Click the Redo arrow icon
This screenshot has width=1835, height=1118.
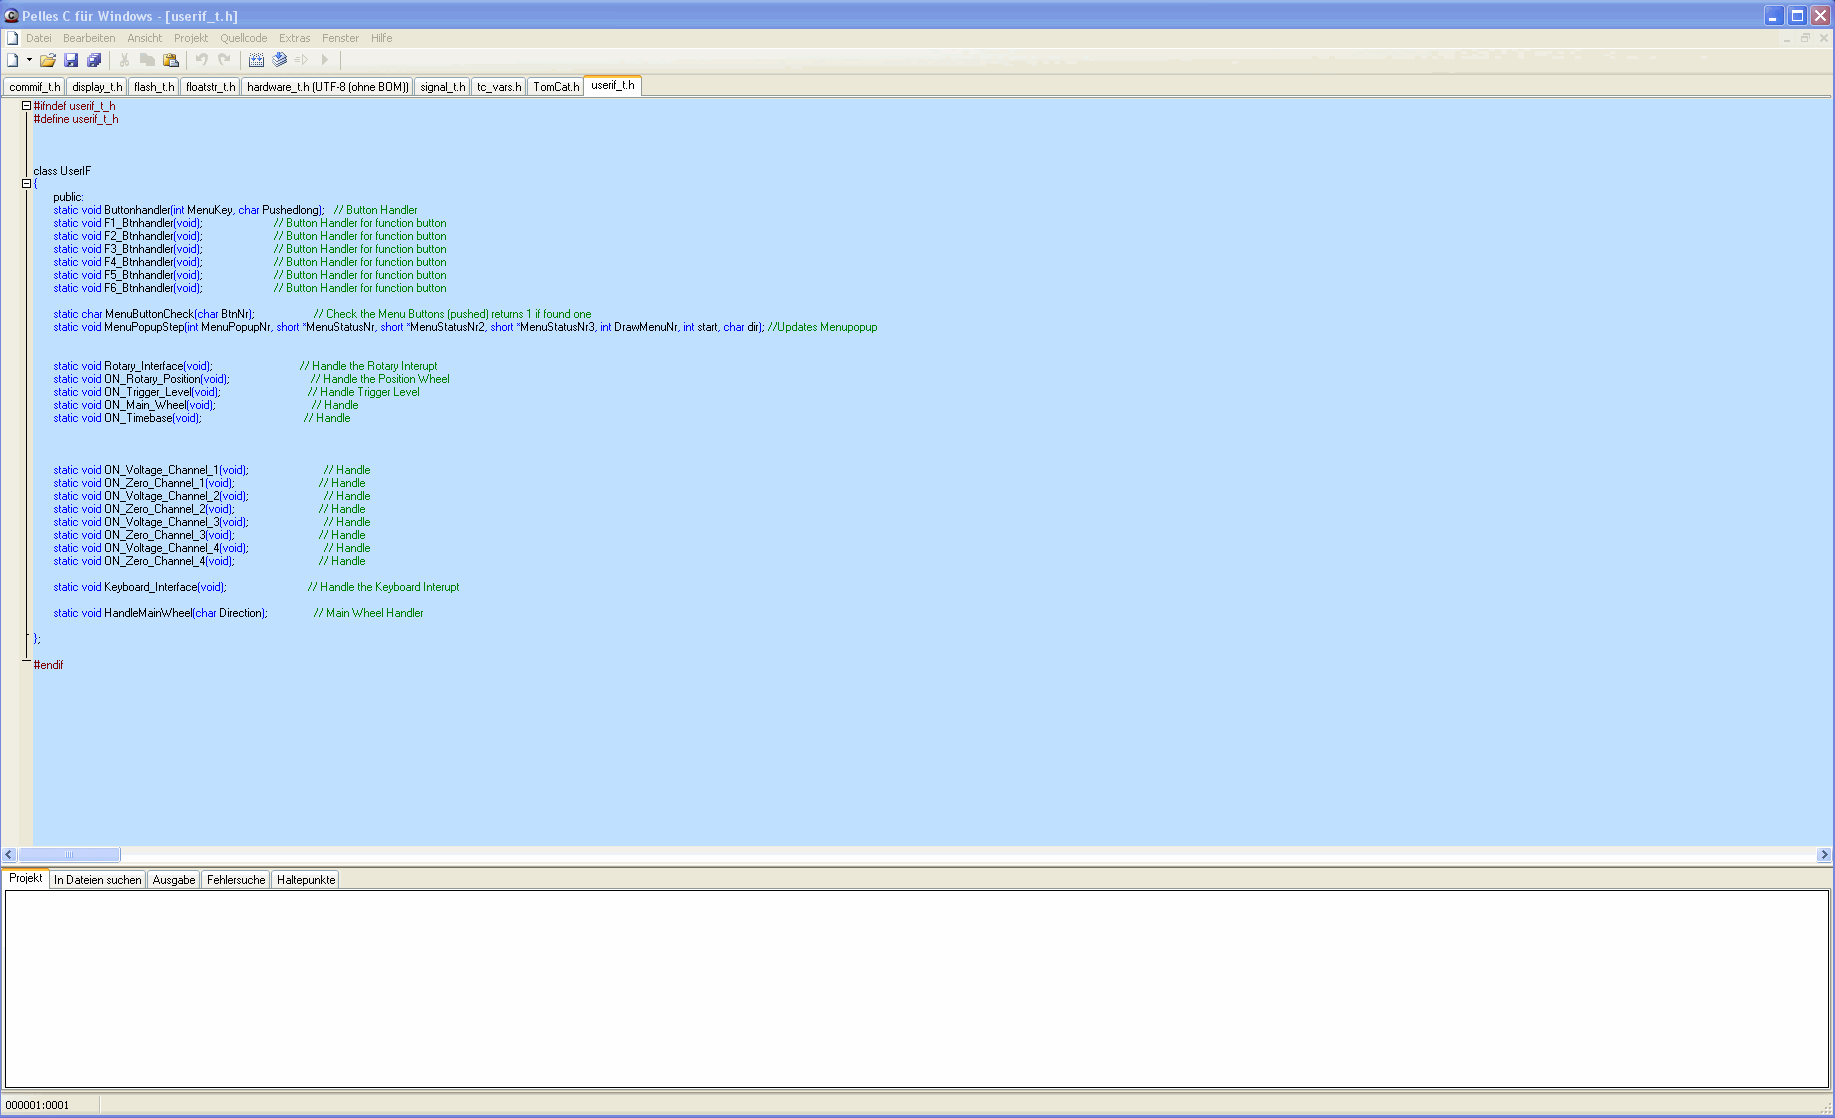[x=224, y=60]
